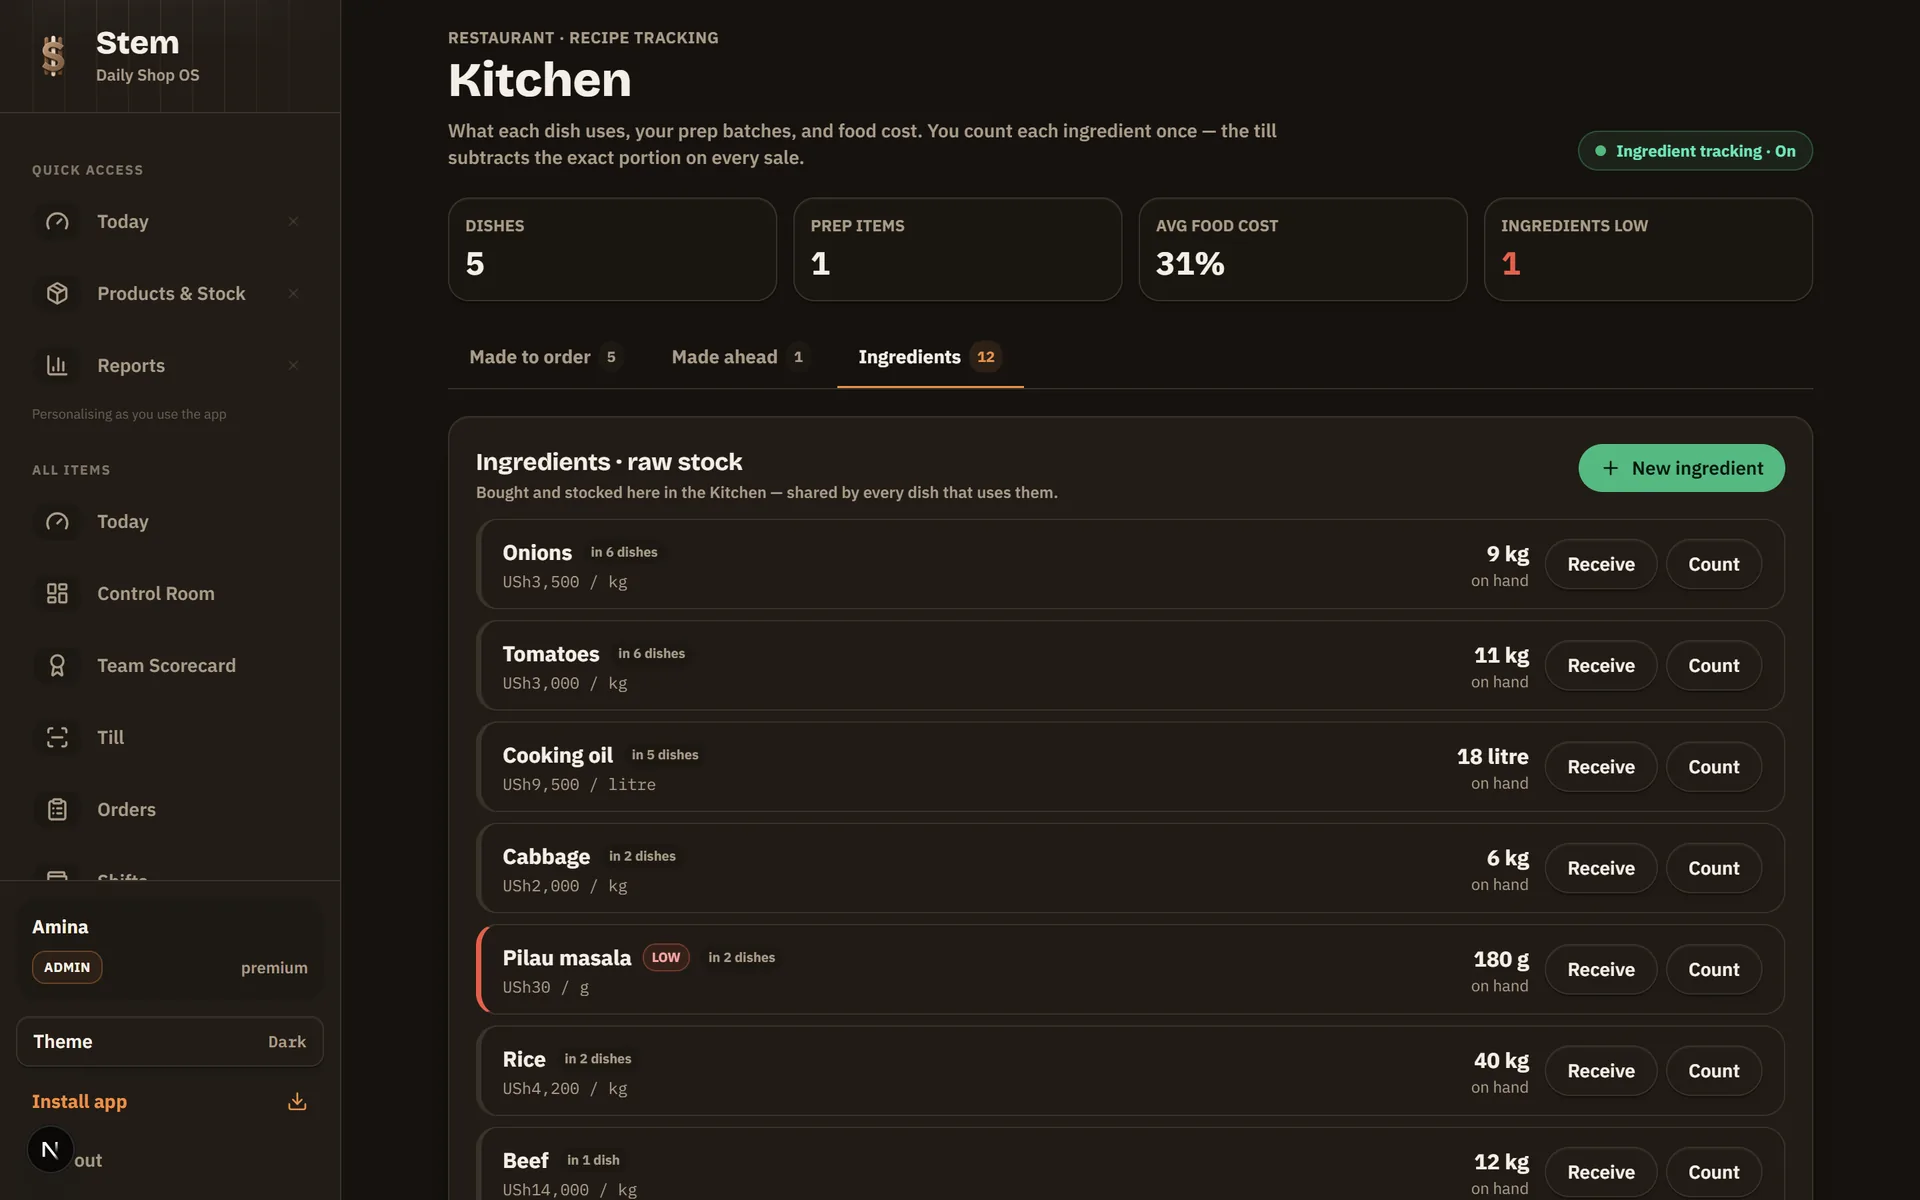
Task: Toggle the Ingredient tracking On pill
Action: pos(1695,151)
